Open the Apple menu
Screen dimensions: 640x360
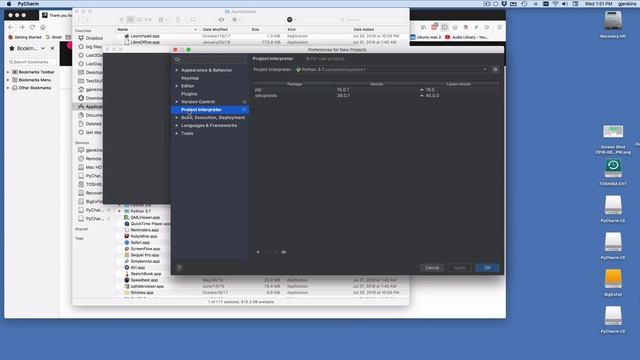(9, 4)
